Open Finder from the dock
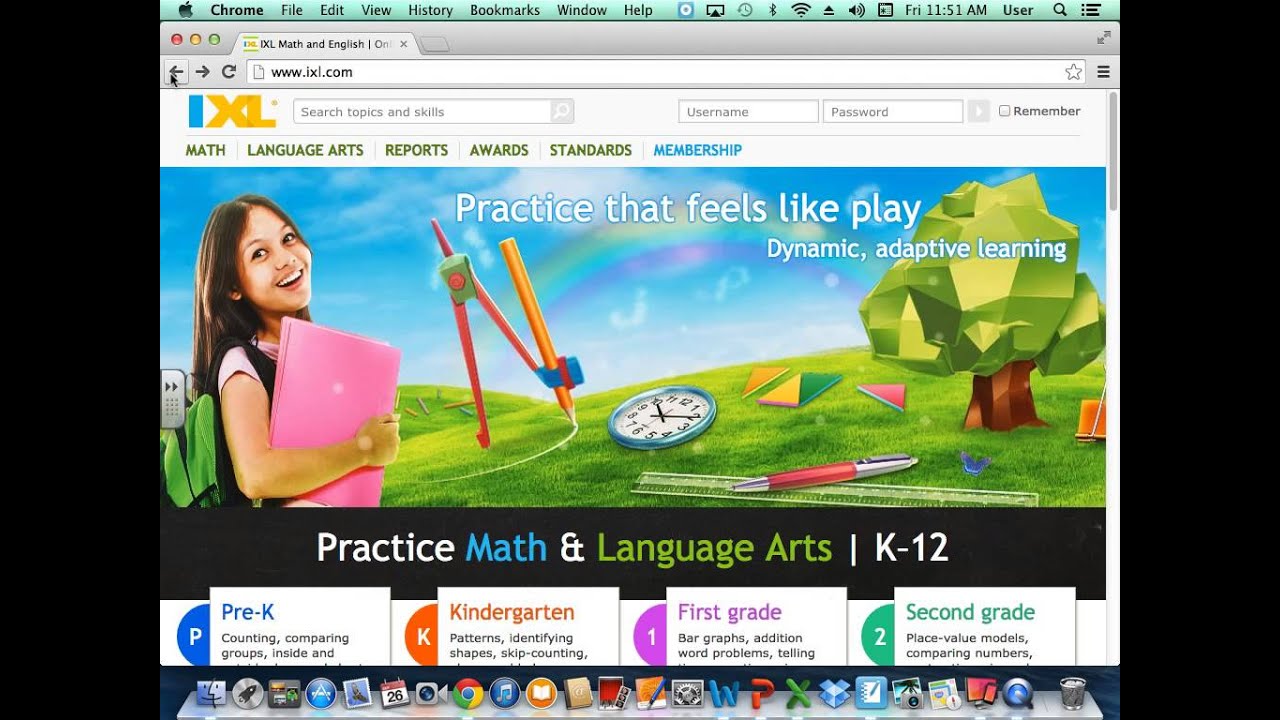The image size is (1280, 720). tap(212, 693)
